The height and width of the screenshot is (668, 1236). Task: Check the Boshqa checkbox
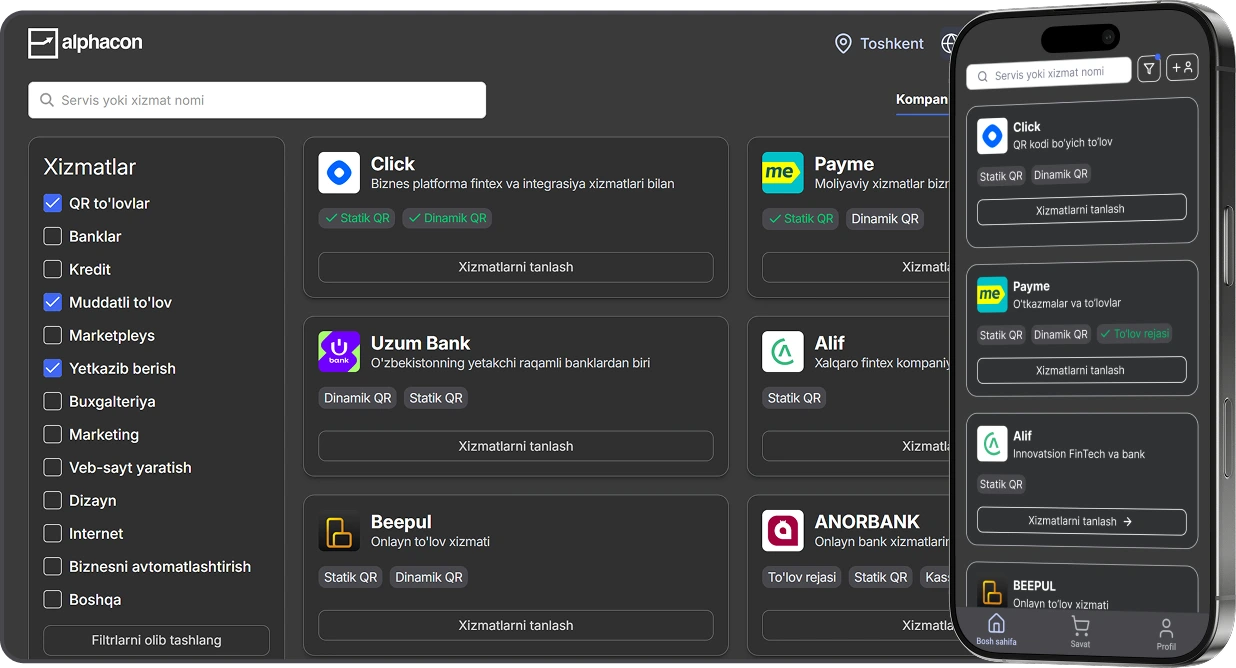coord(53,599)
